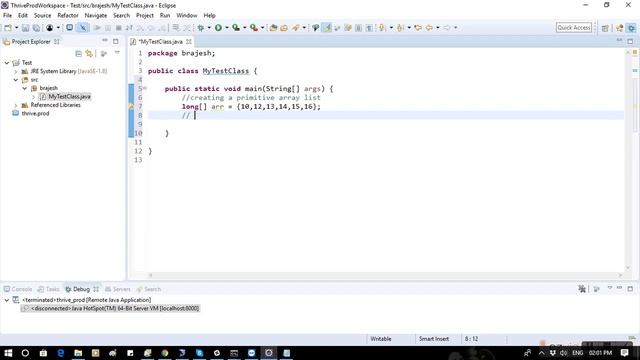Maximize the Project Explorer panel
Screen dimensions: 640x360
click(x=116, y=41)
